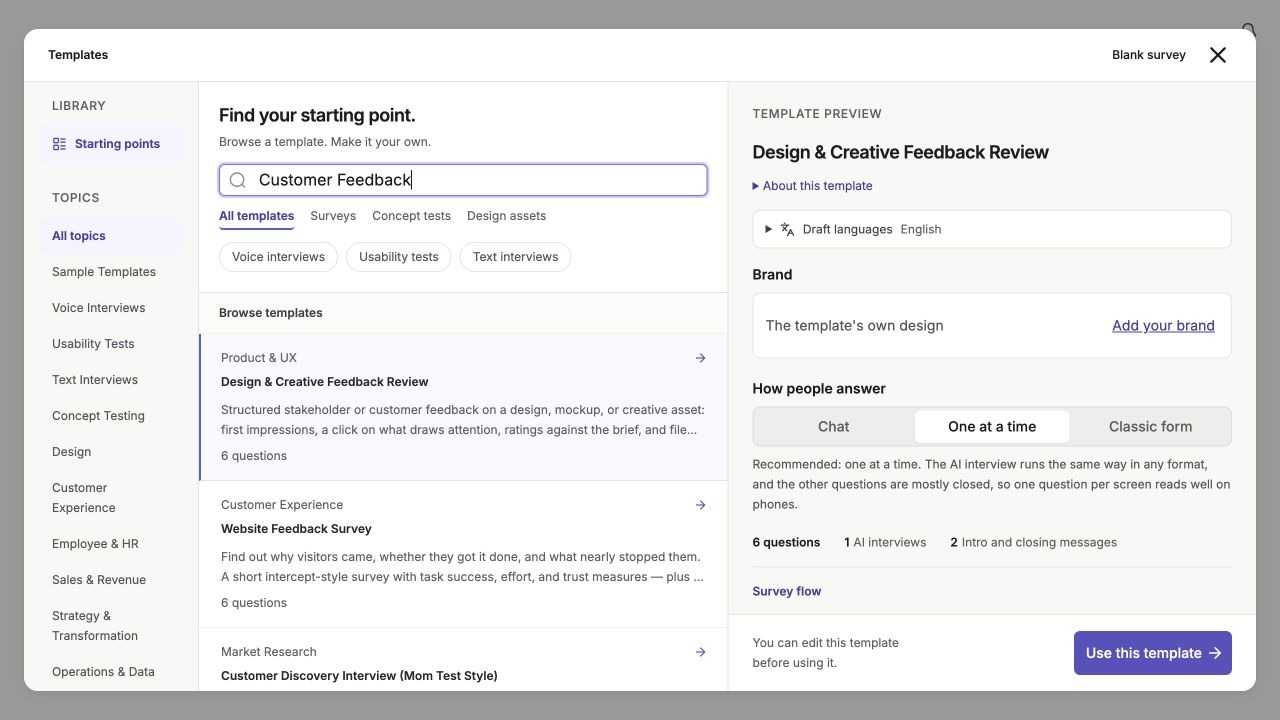This screenshot has height=720, width=1280.
Task: Select the Design & Creative Feedback Review card title
Action: pos(325,382)
